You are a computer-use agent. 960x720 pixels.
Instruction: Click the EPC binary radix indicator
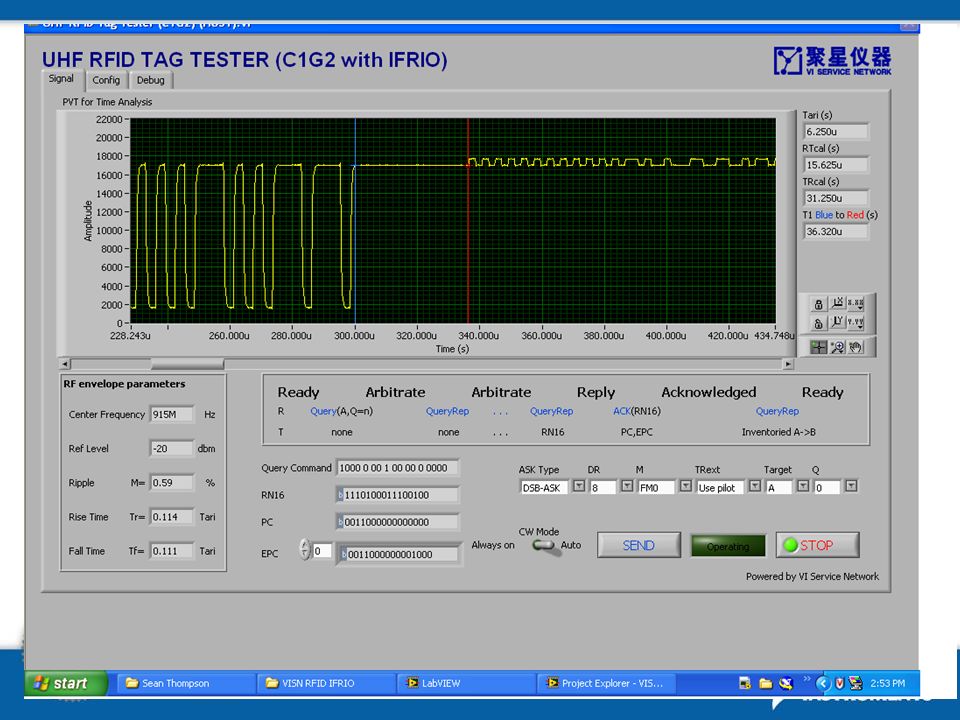[344, 554]
